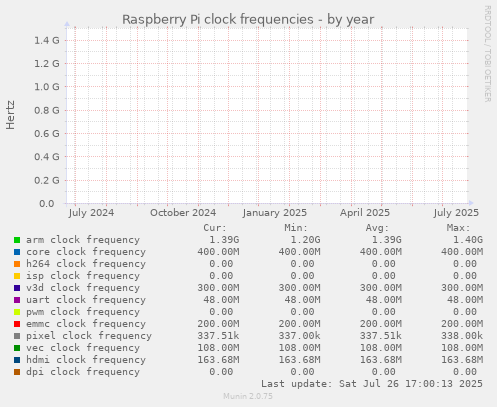Click the 'July 2025' x-axis label
This screenshot has height=407, width=497.
[456, 213]
